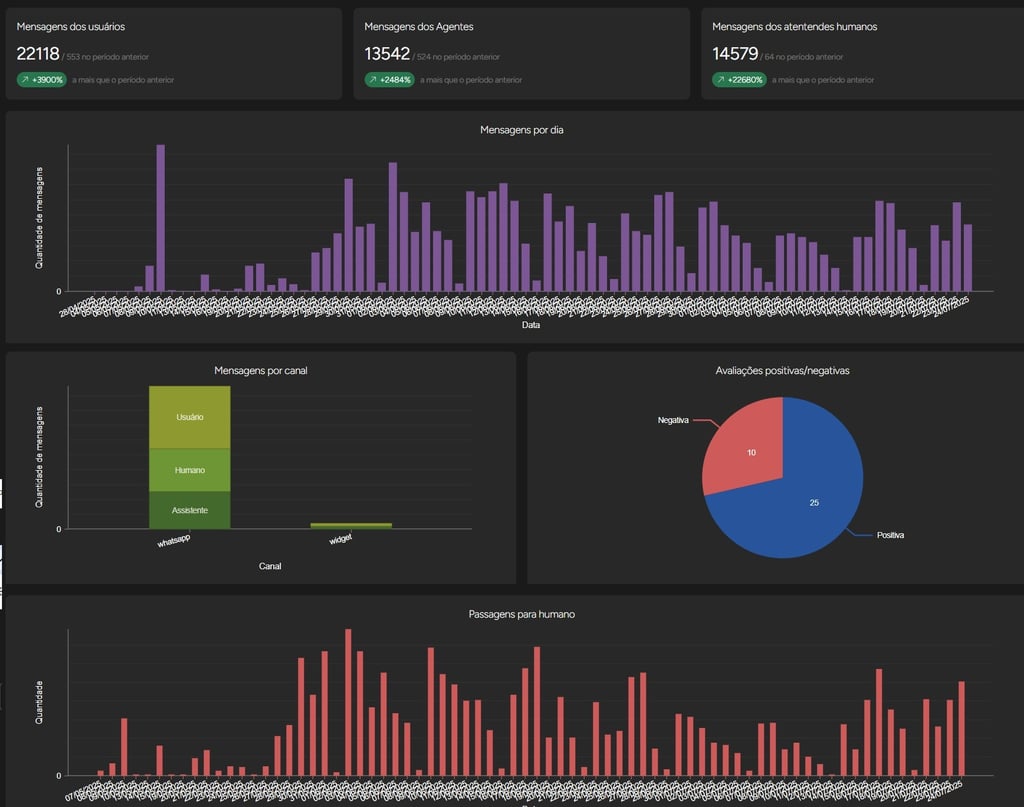Select the 14579 human attendants value
The width and height of the screenshot is (1024, 807).
pyautogui.click(x=735, y=54)
